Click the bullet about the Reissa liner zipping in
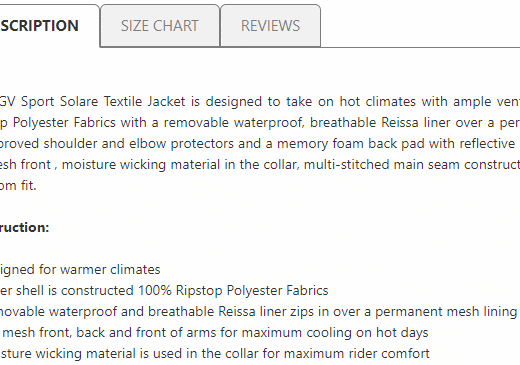 [x=258, y=312]
